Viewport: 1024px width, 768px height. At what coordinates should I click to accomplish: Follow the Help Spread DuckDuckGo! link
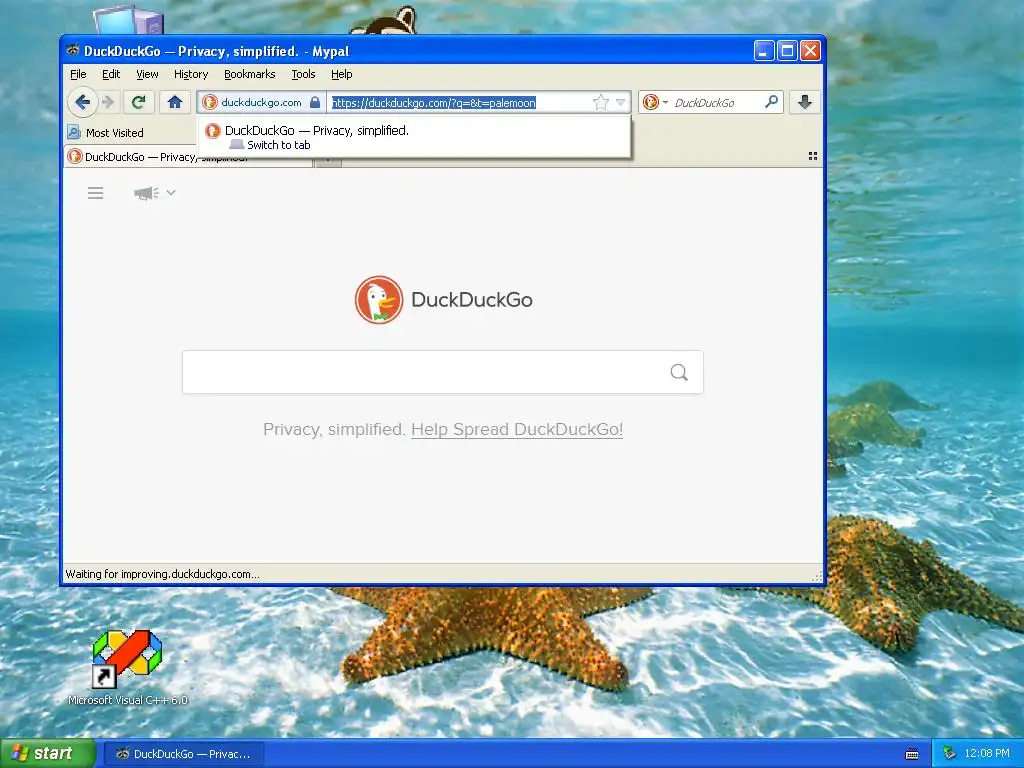pos(517,429)
